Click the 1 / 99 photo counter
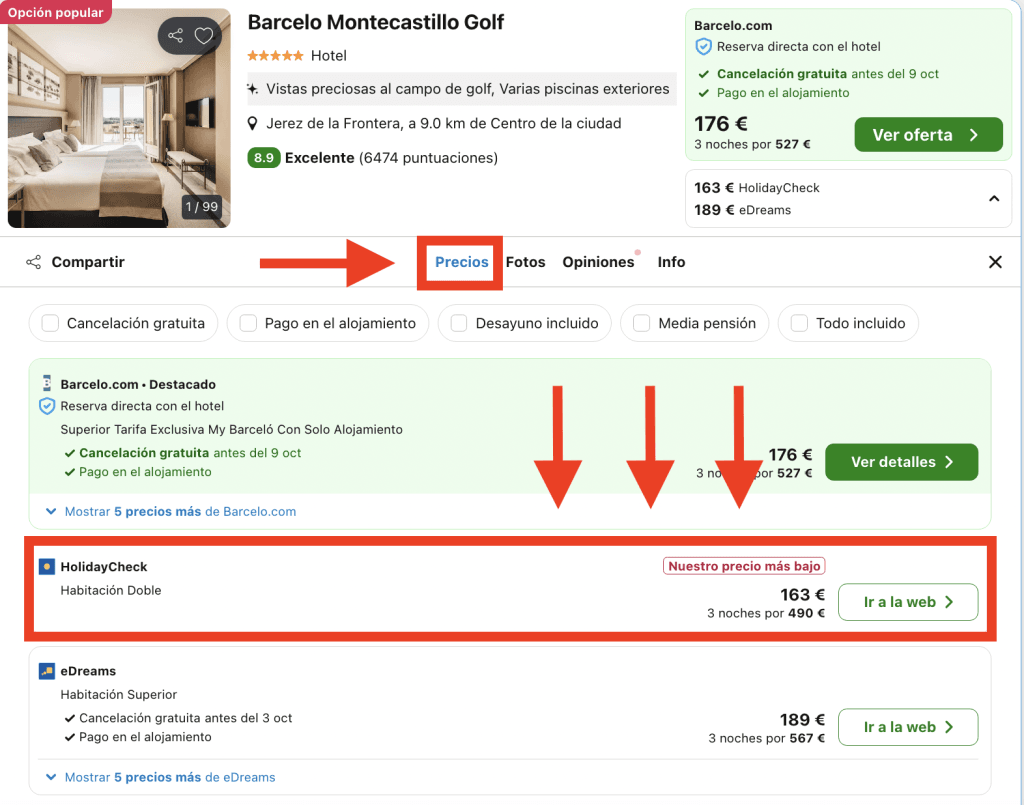This screenshot has width=1024, height=805. point(202,207)
